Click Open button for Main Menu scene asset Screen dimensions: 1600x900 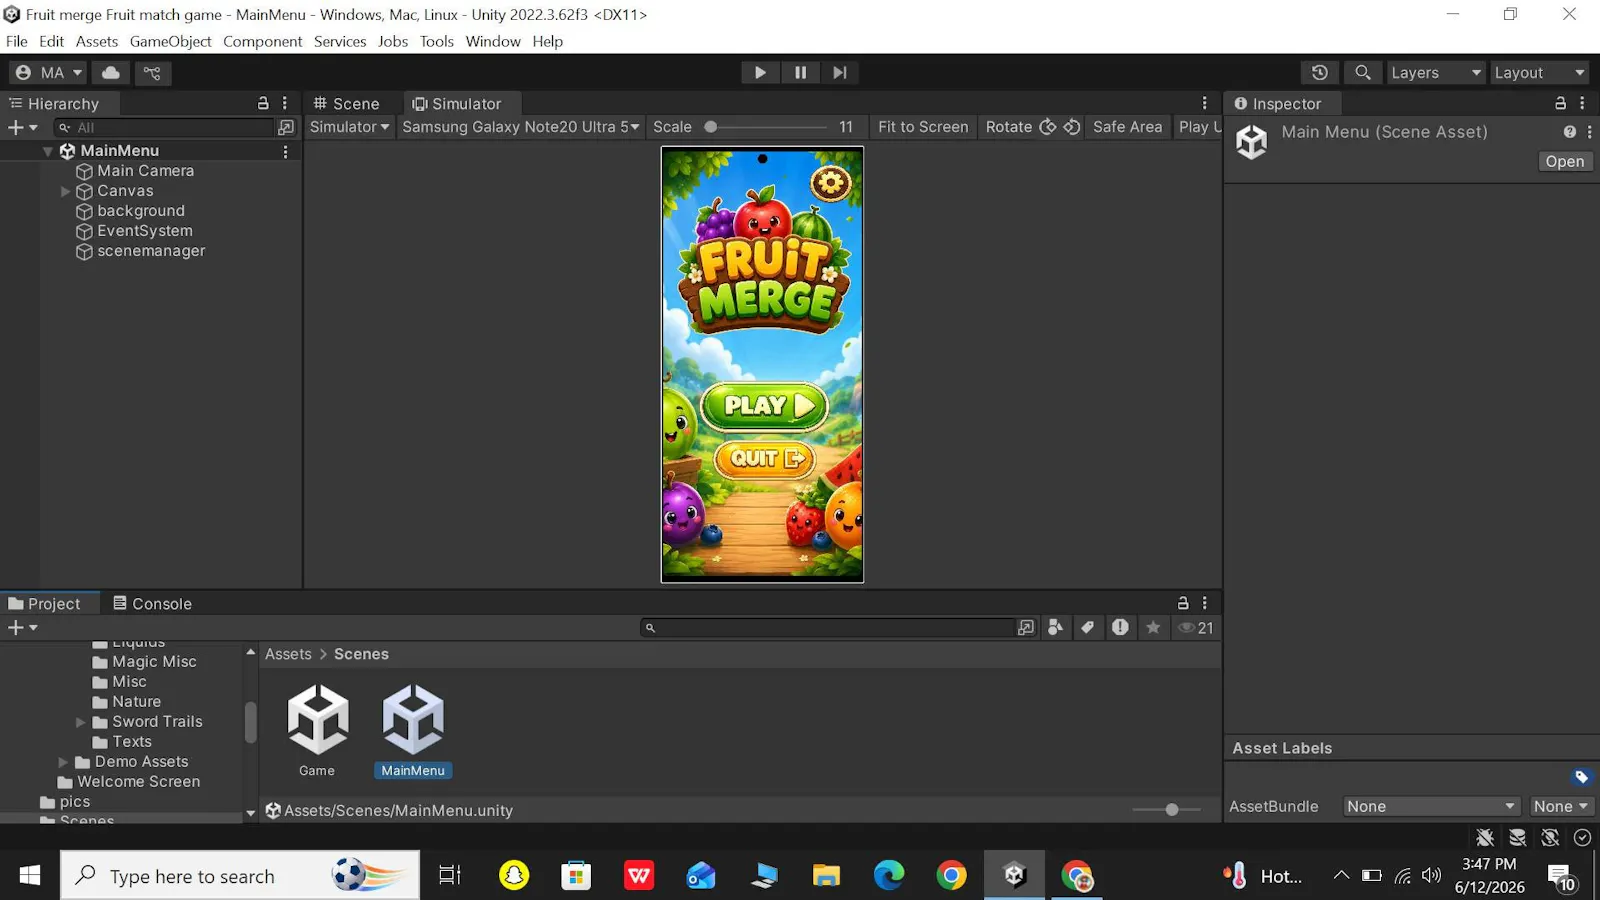[1565, 161]
